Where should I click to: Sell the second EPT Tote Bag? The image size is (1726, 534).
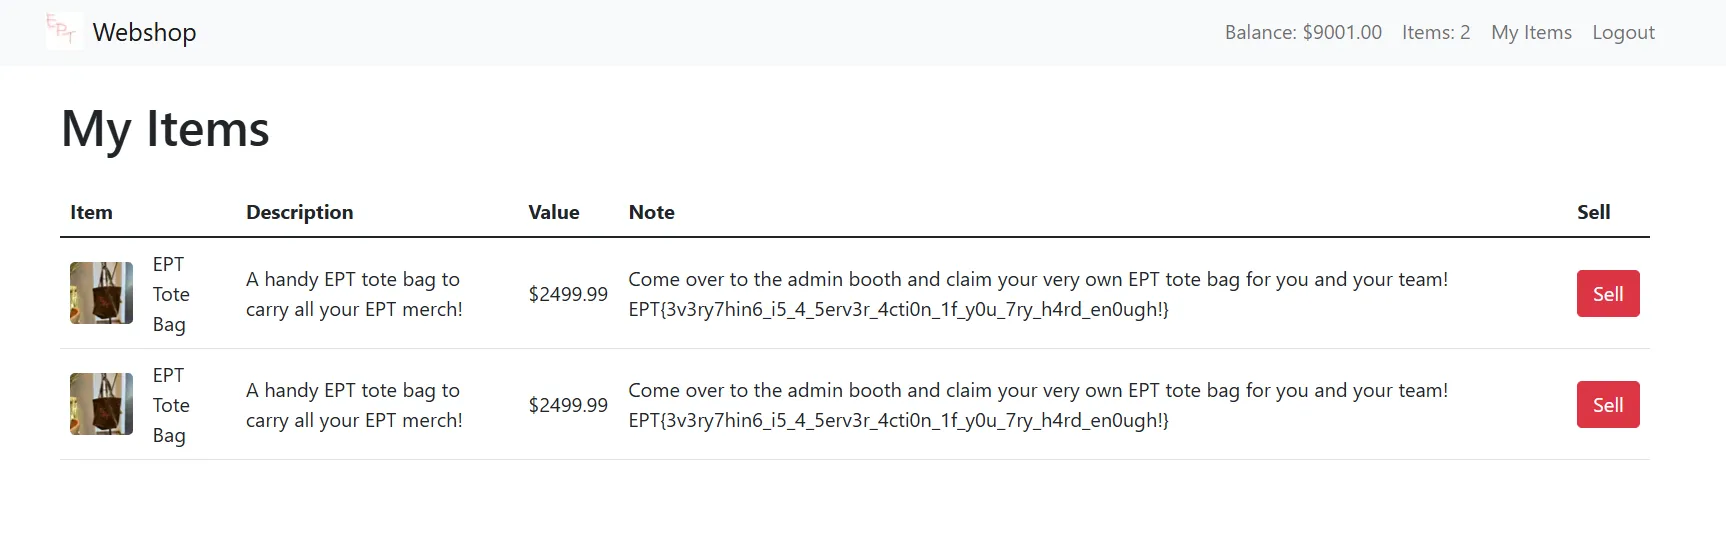tap(1608, 405)
